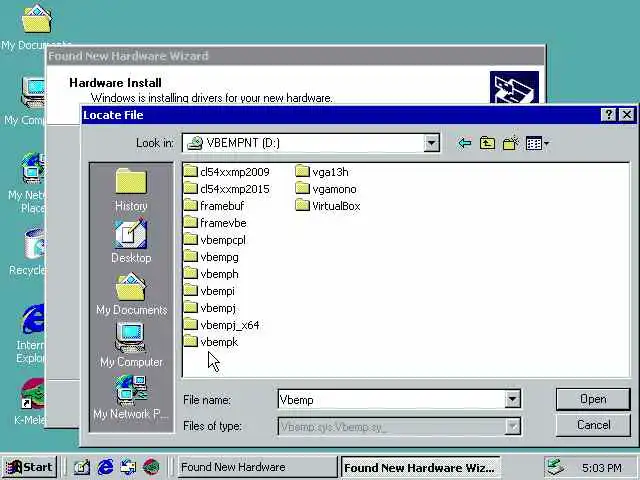Expand the File name dropdown arrow
This screenshot has width=640, height=480.
[x=512, y=399]
